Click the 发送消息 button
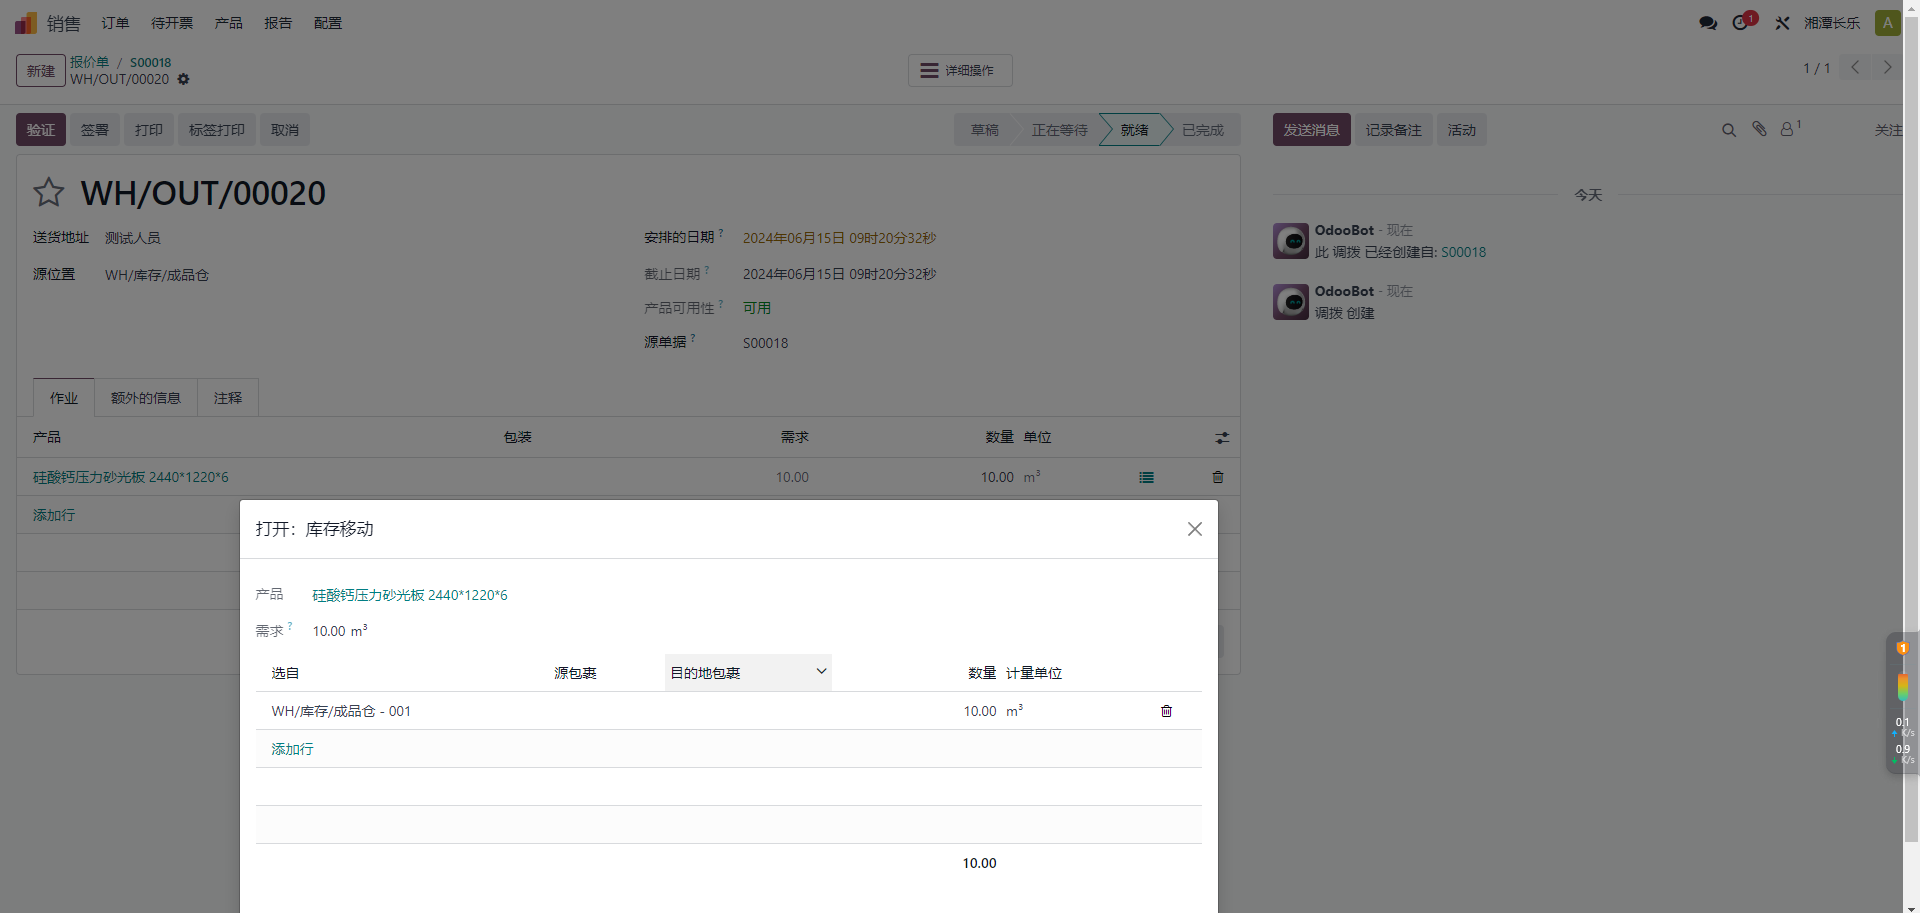The image size is (1920, 913). tap(1312, 130)
